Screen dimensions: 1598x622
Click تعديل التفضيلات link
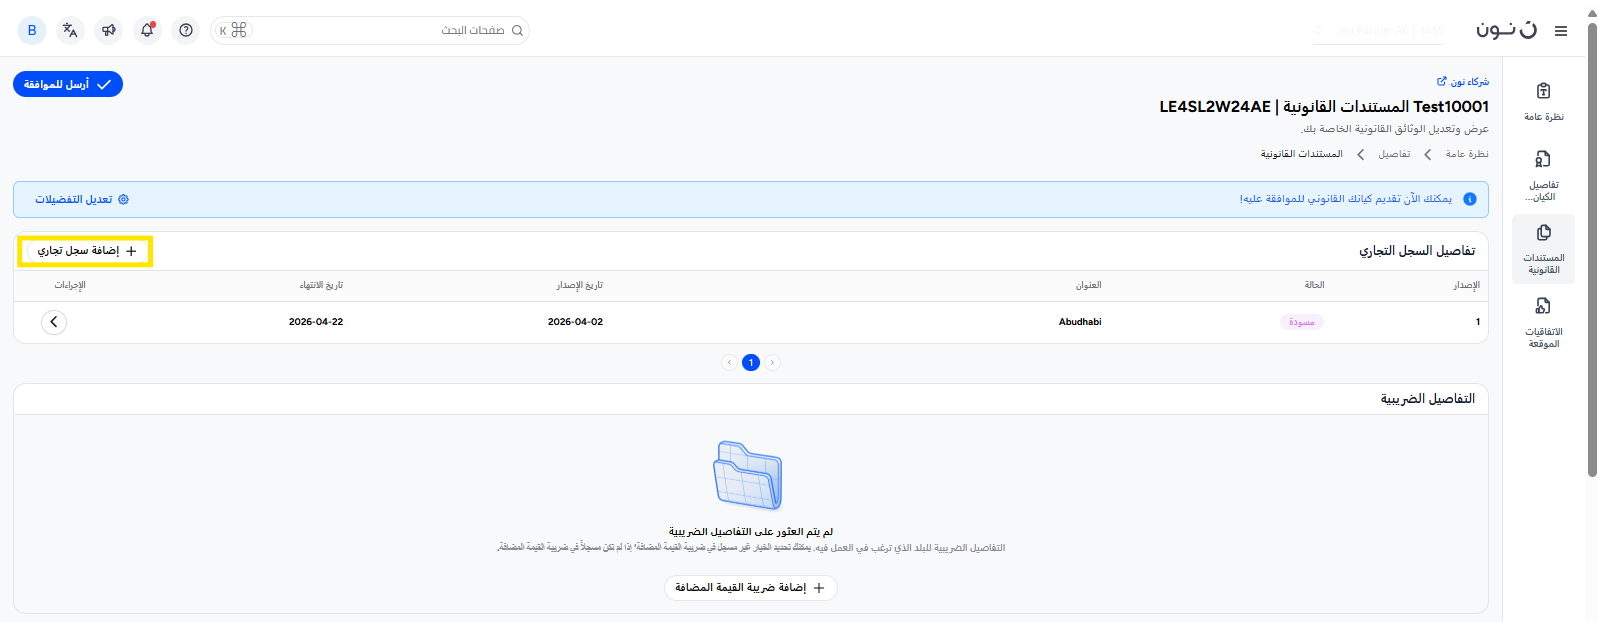point(82,199)
